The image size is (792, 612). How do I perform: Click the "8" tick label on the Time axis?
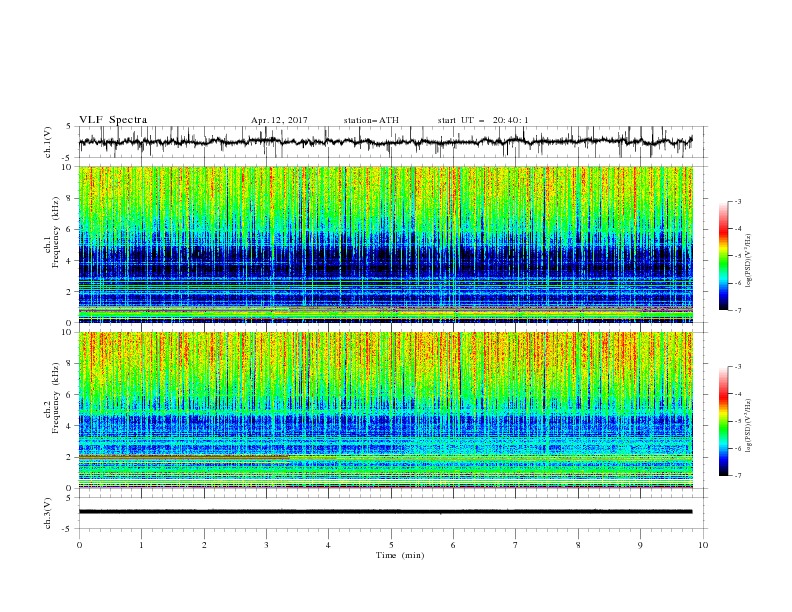click(578, 545)
